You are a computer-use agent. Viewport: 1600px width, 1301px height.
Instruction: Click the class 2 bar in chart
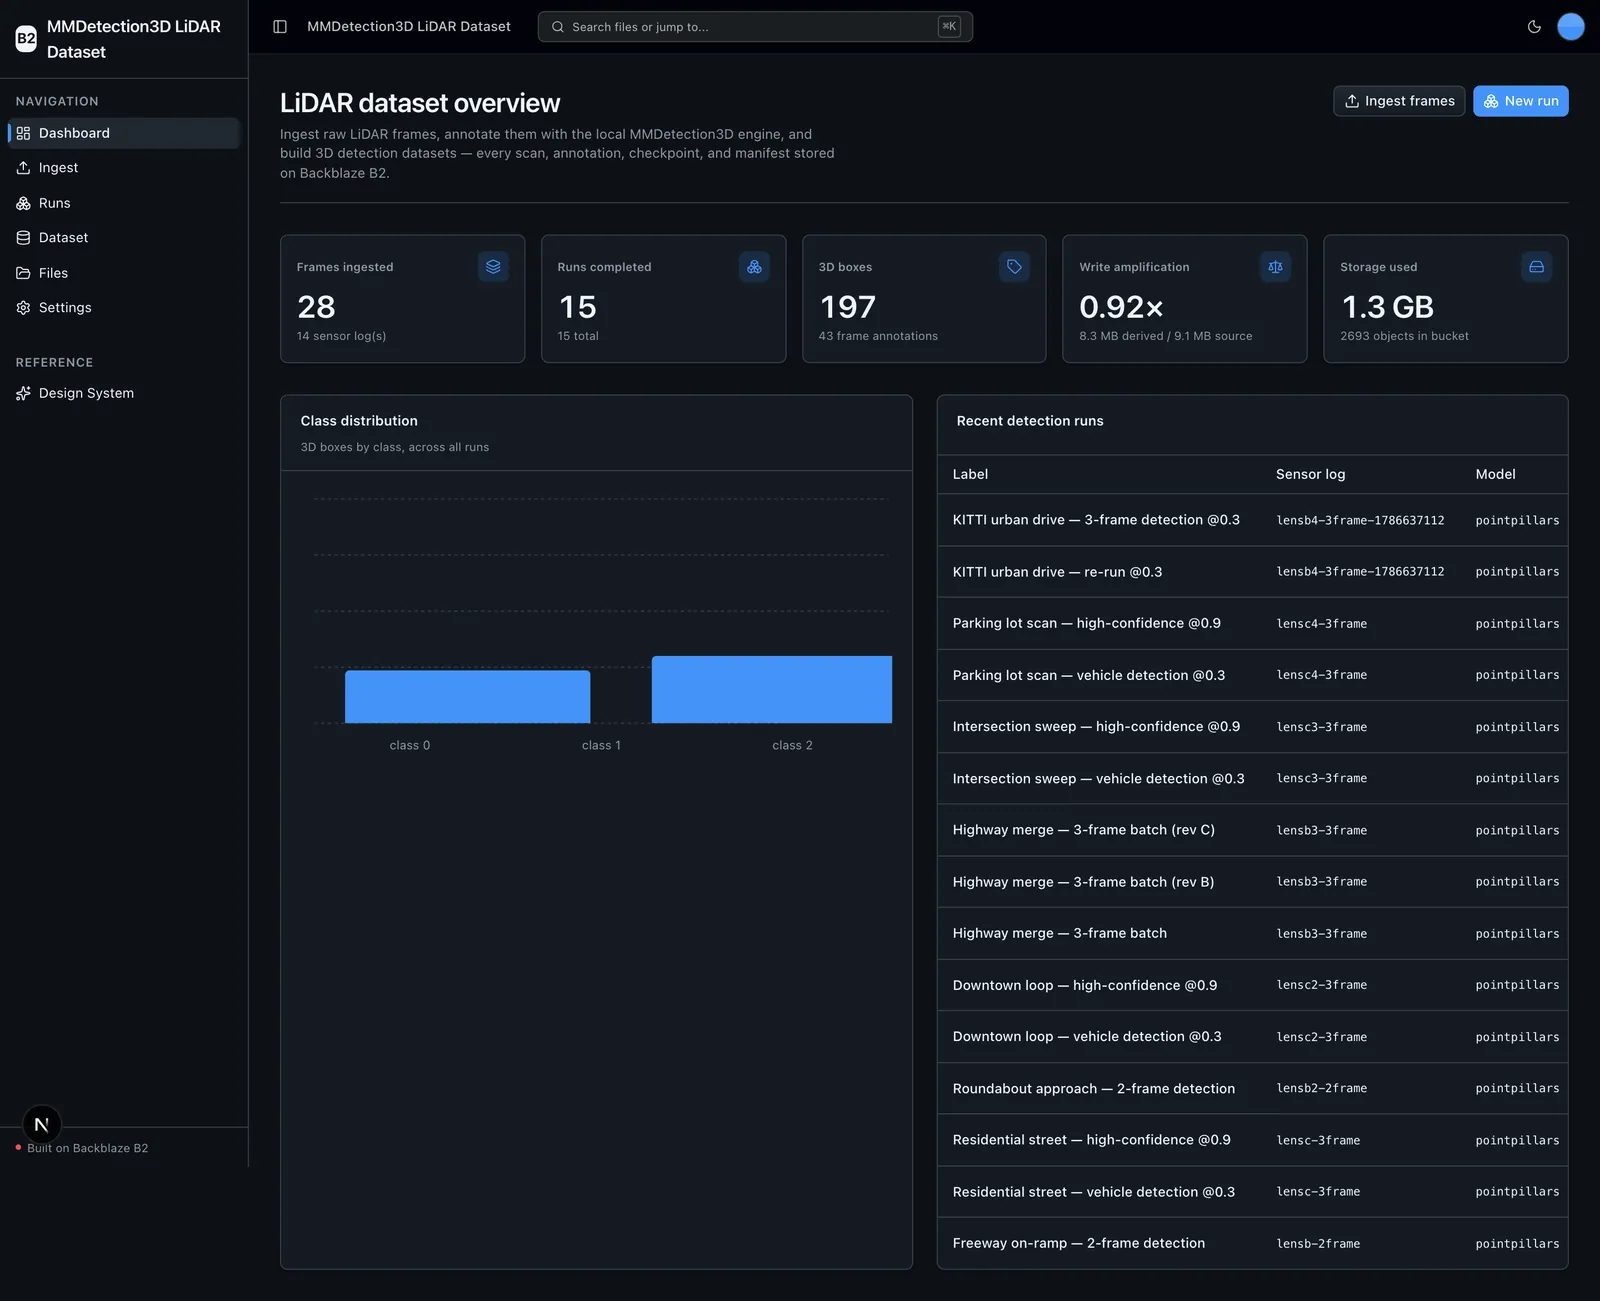click(x=772, y=689)
